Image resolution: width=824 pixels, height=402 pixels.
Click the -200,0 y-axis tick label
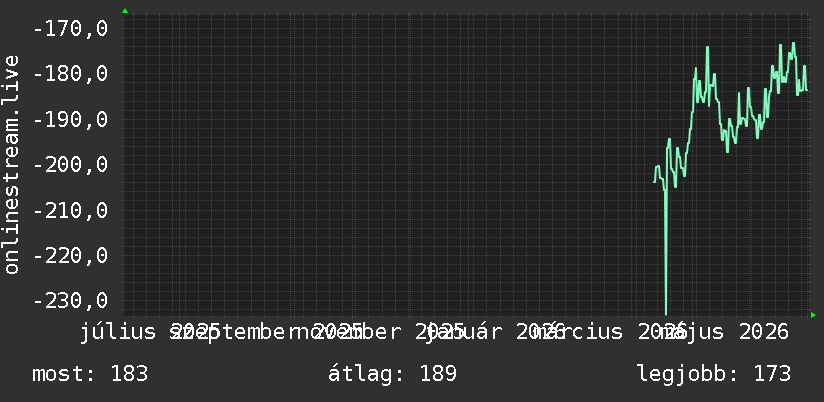tap(70, 164)
